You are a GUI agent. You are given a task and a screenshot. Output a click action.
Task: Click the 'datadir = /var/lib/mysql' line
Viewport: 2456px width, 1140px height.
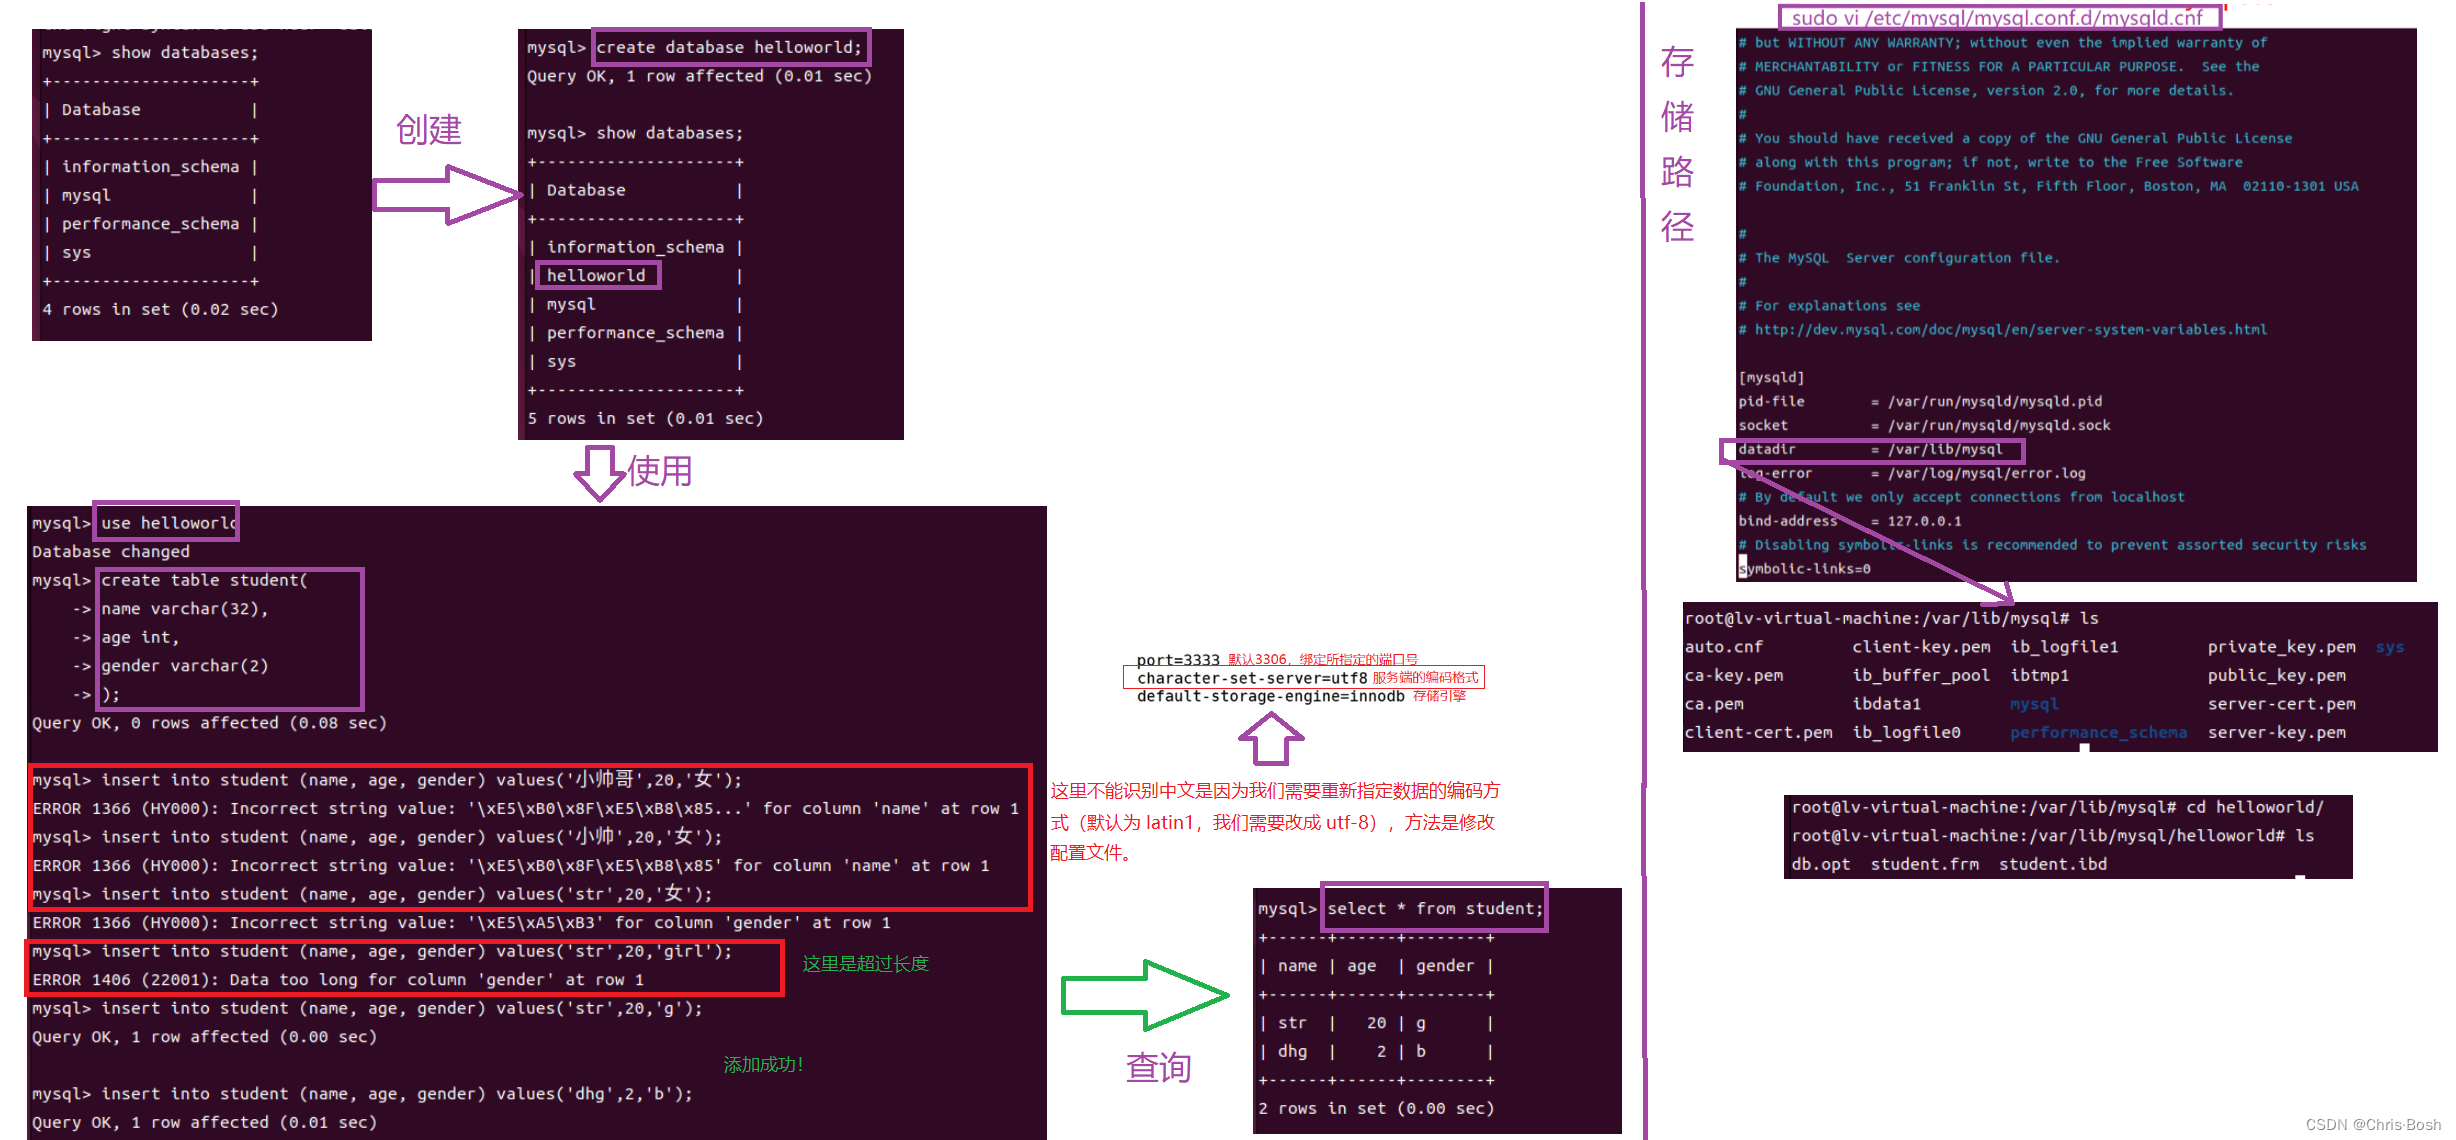tap(1871, 450)
